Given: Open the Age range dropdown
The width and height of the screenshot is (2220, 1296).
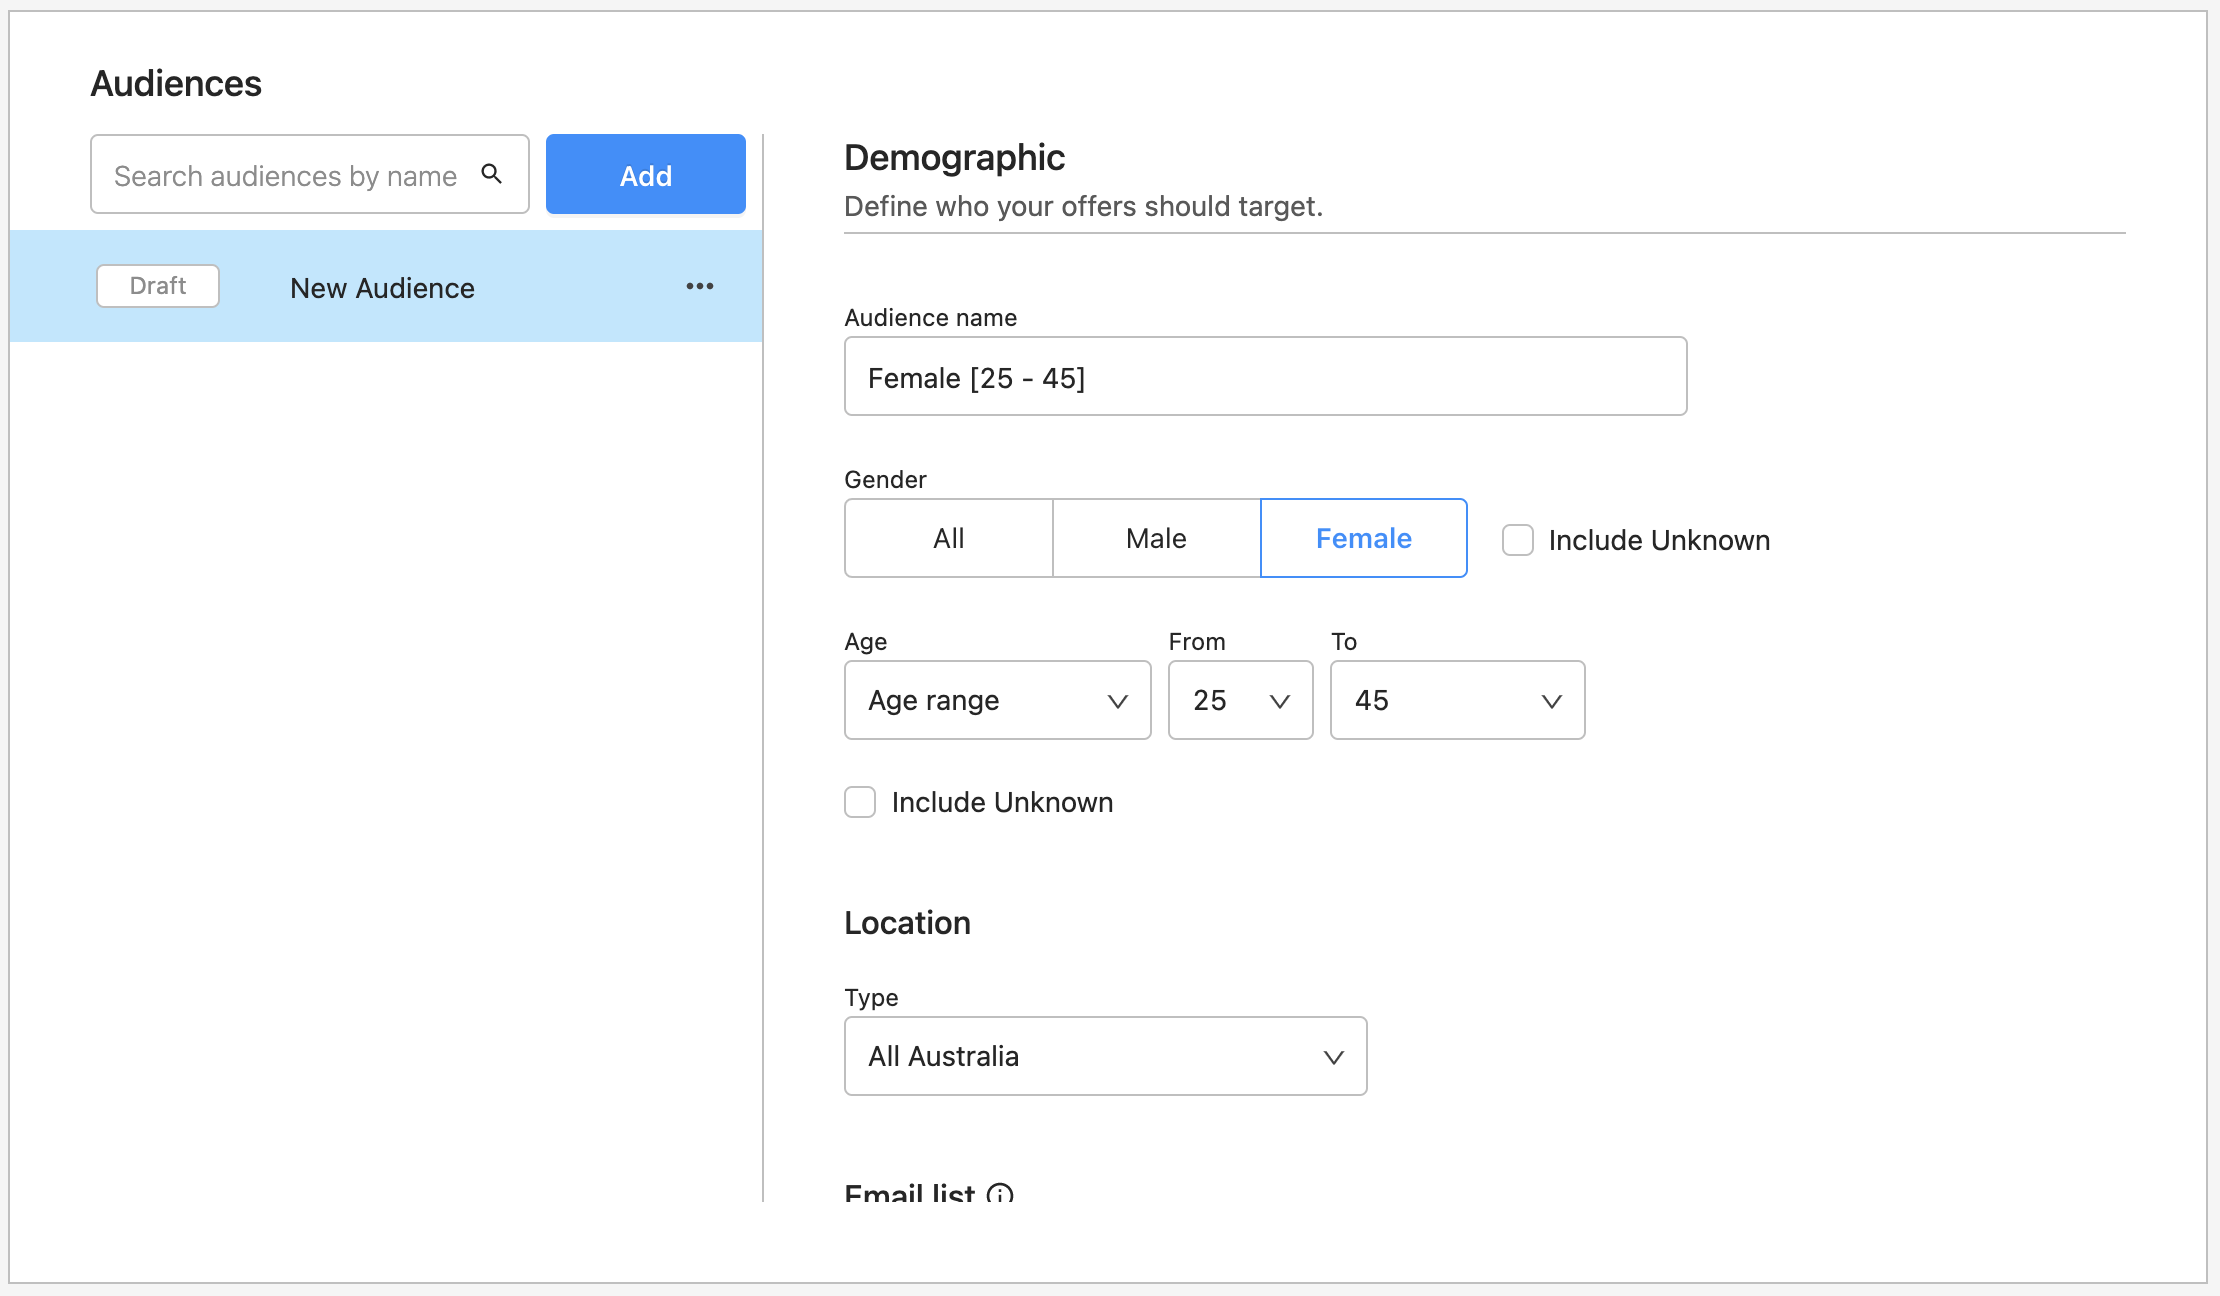Looking at the screenshot, I should (x=998, y=700).
